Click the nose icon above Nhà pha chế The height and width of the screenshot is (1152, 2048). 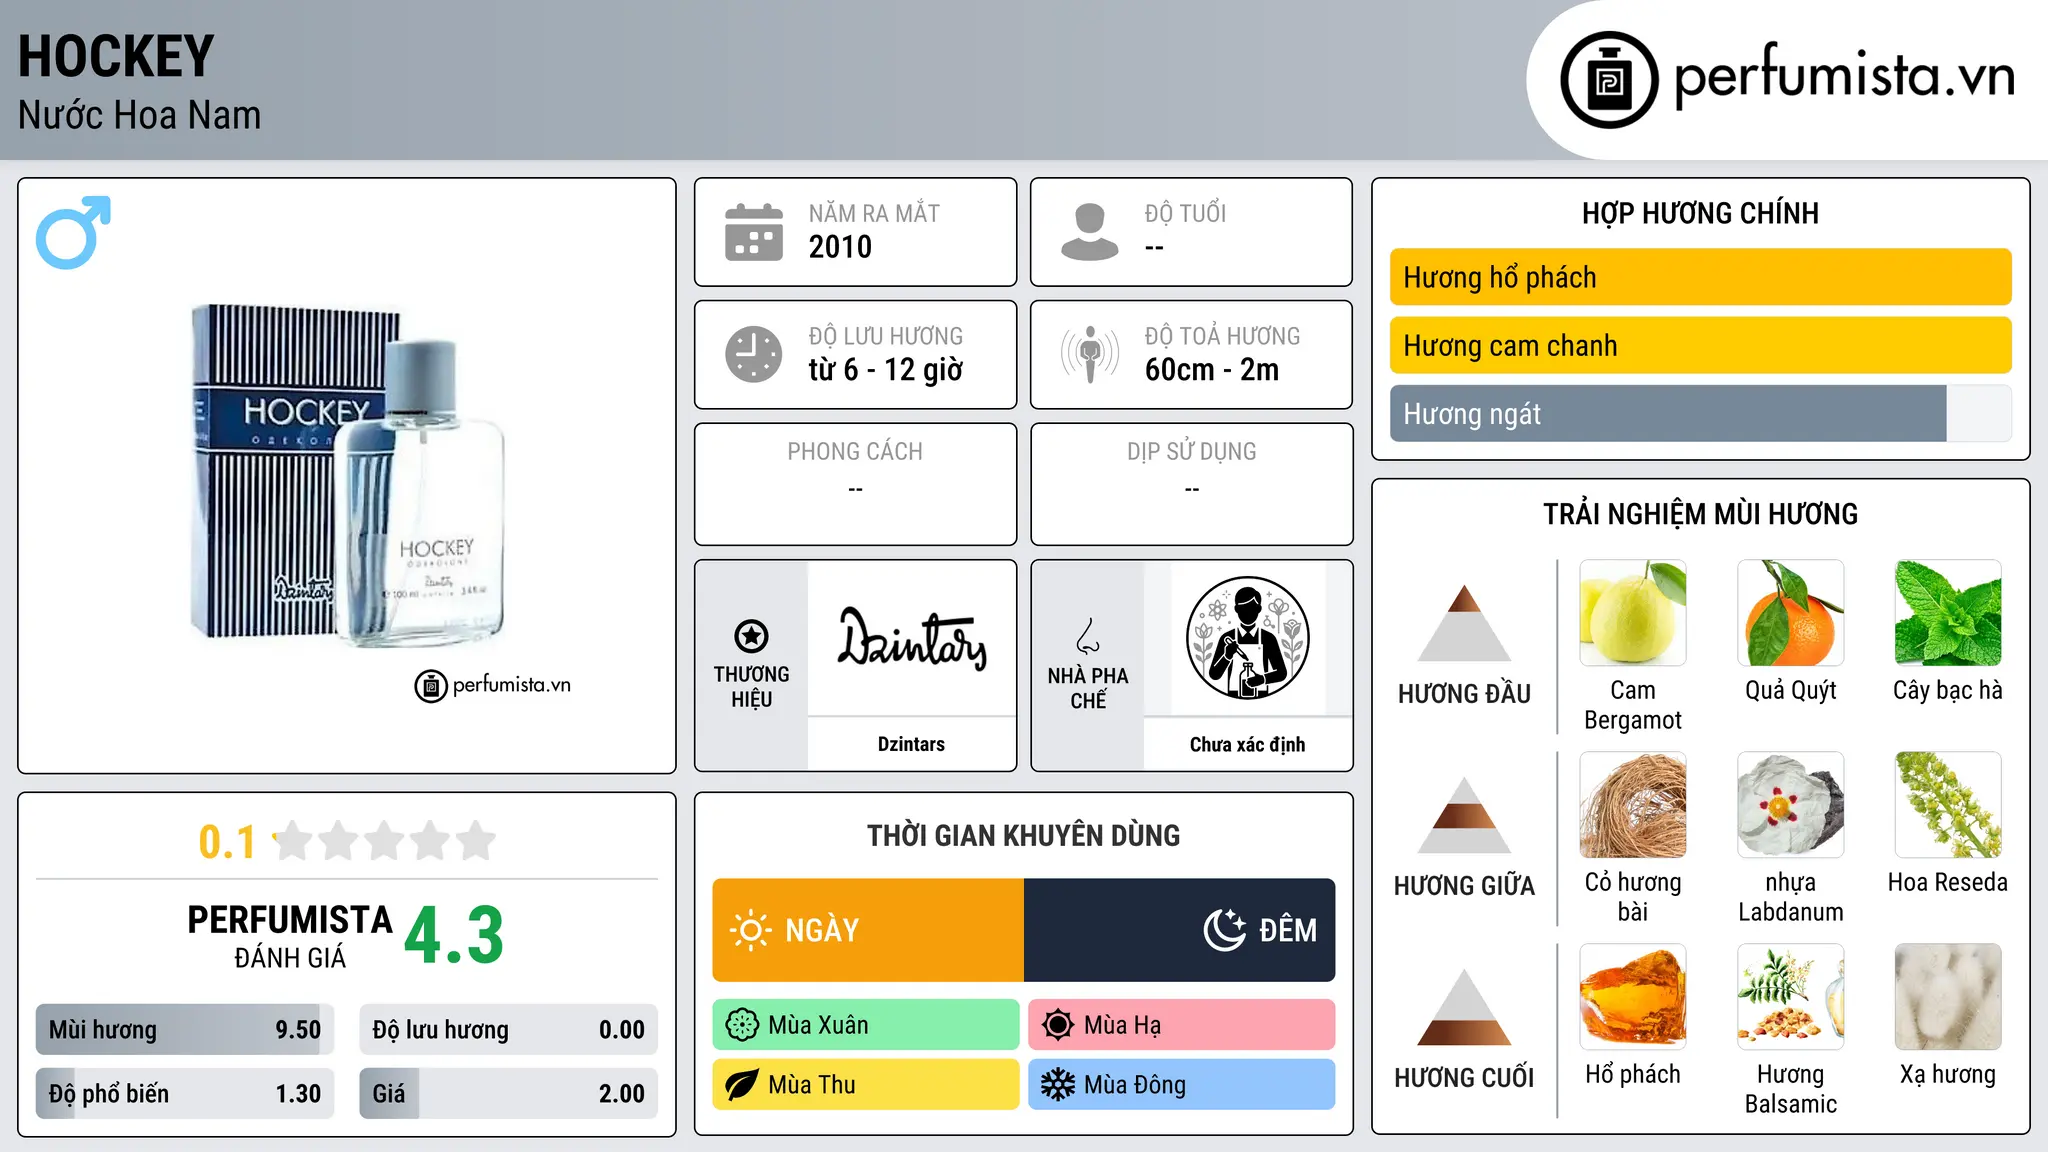click(x=1088, y=636)
